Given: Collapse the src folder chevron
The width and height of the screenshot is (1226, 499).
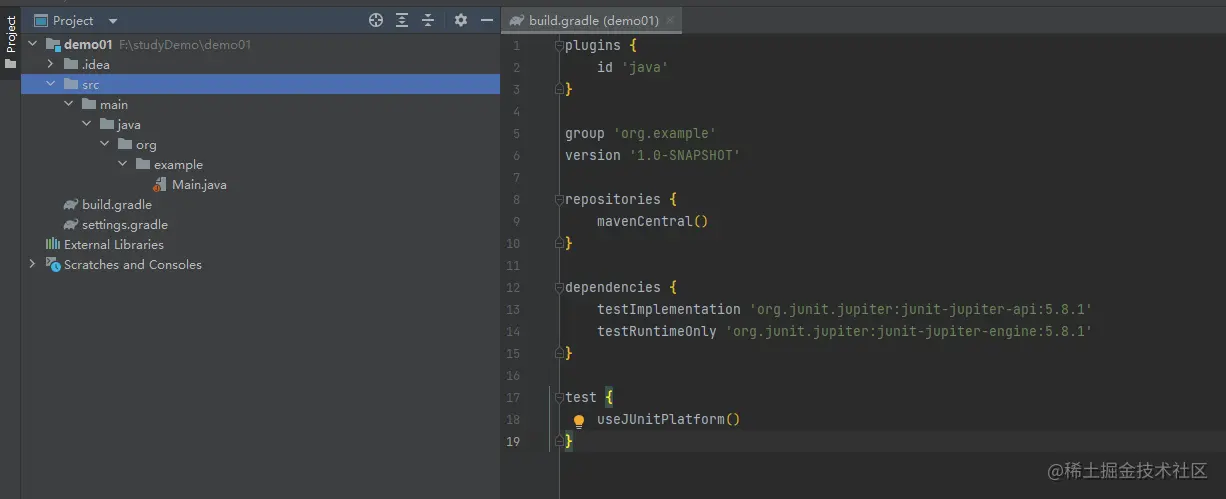Looking at the screenshot, I should coord(51,84).
